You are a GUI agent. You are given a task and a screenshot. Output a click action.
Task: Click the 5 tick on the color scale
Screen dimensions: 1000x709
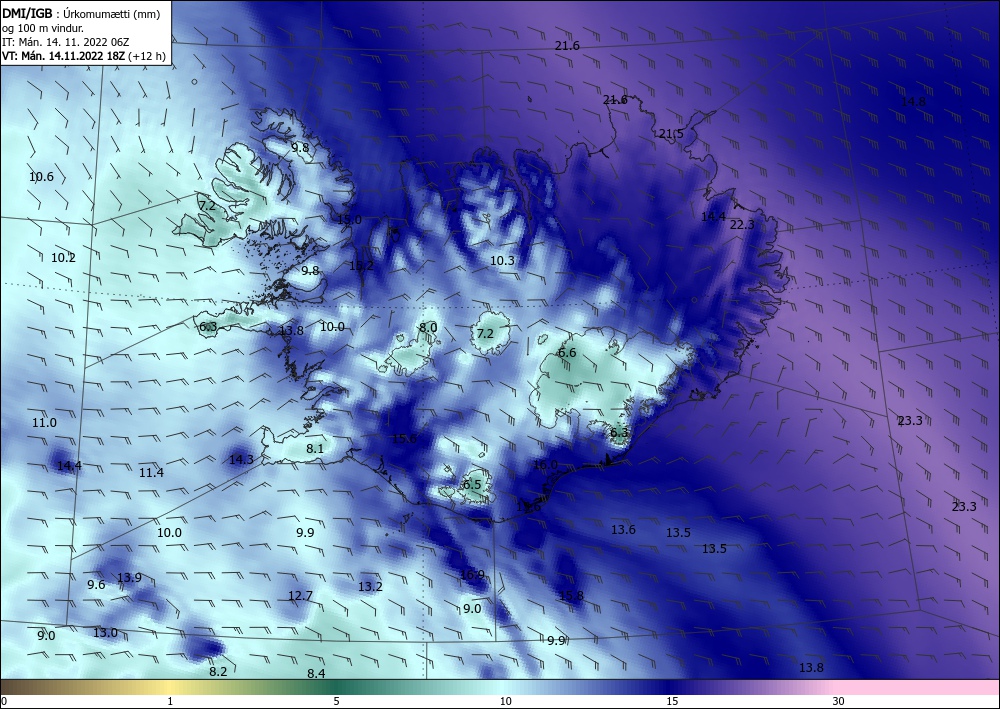coord(336,701)
